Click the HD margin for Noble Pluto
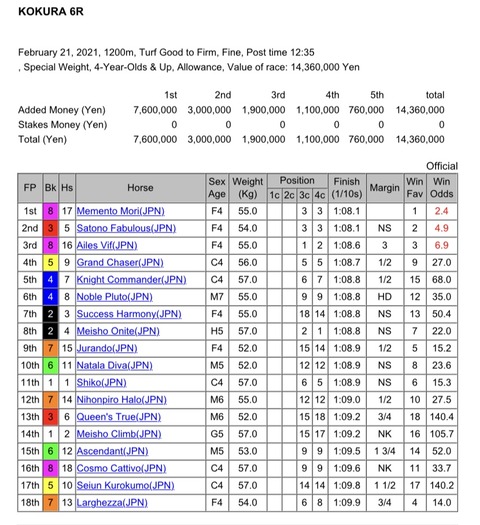480x525 pixels. [385, 297]
